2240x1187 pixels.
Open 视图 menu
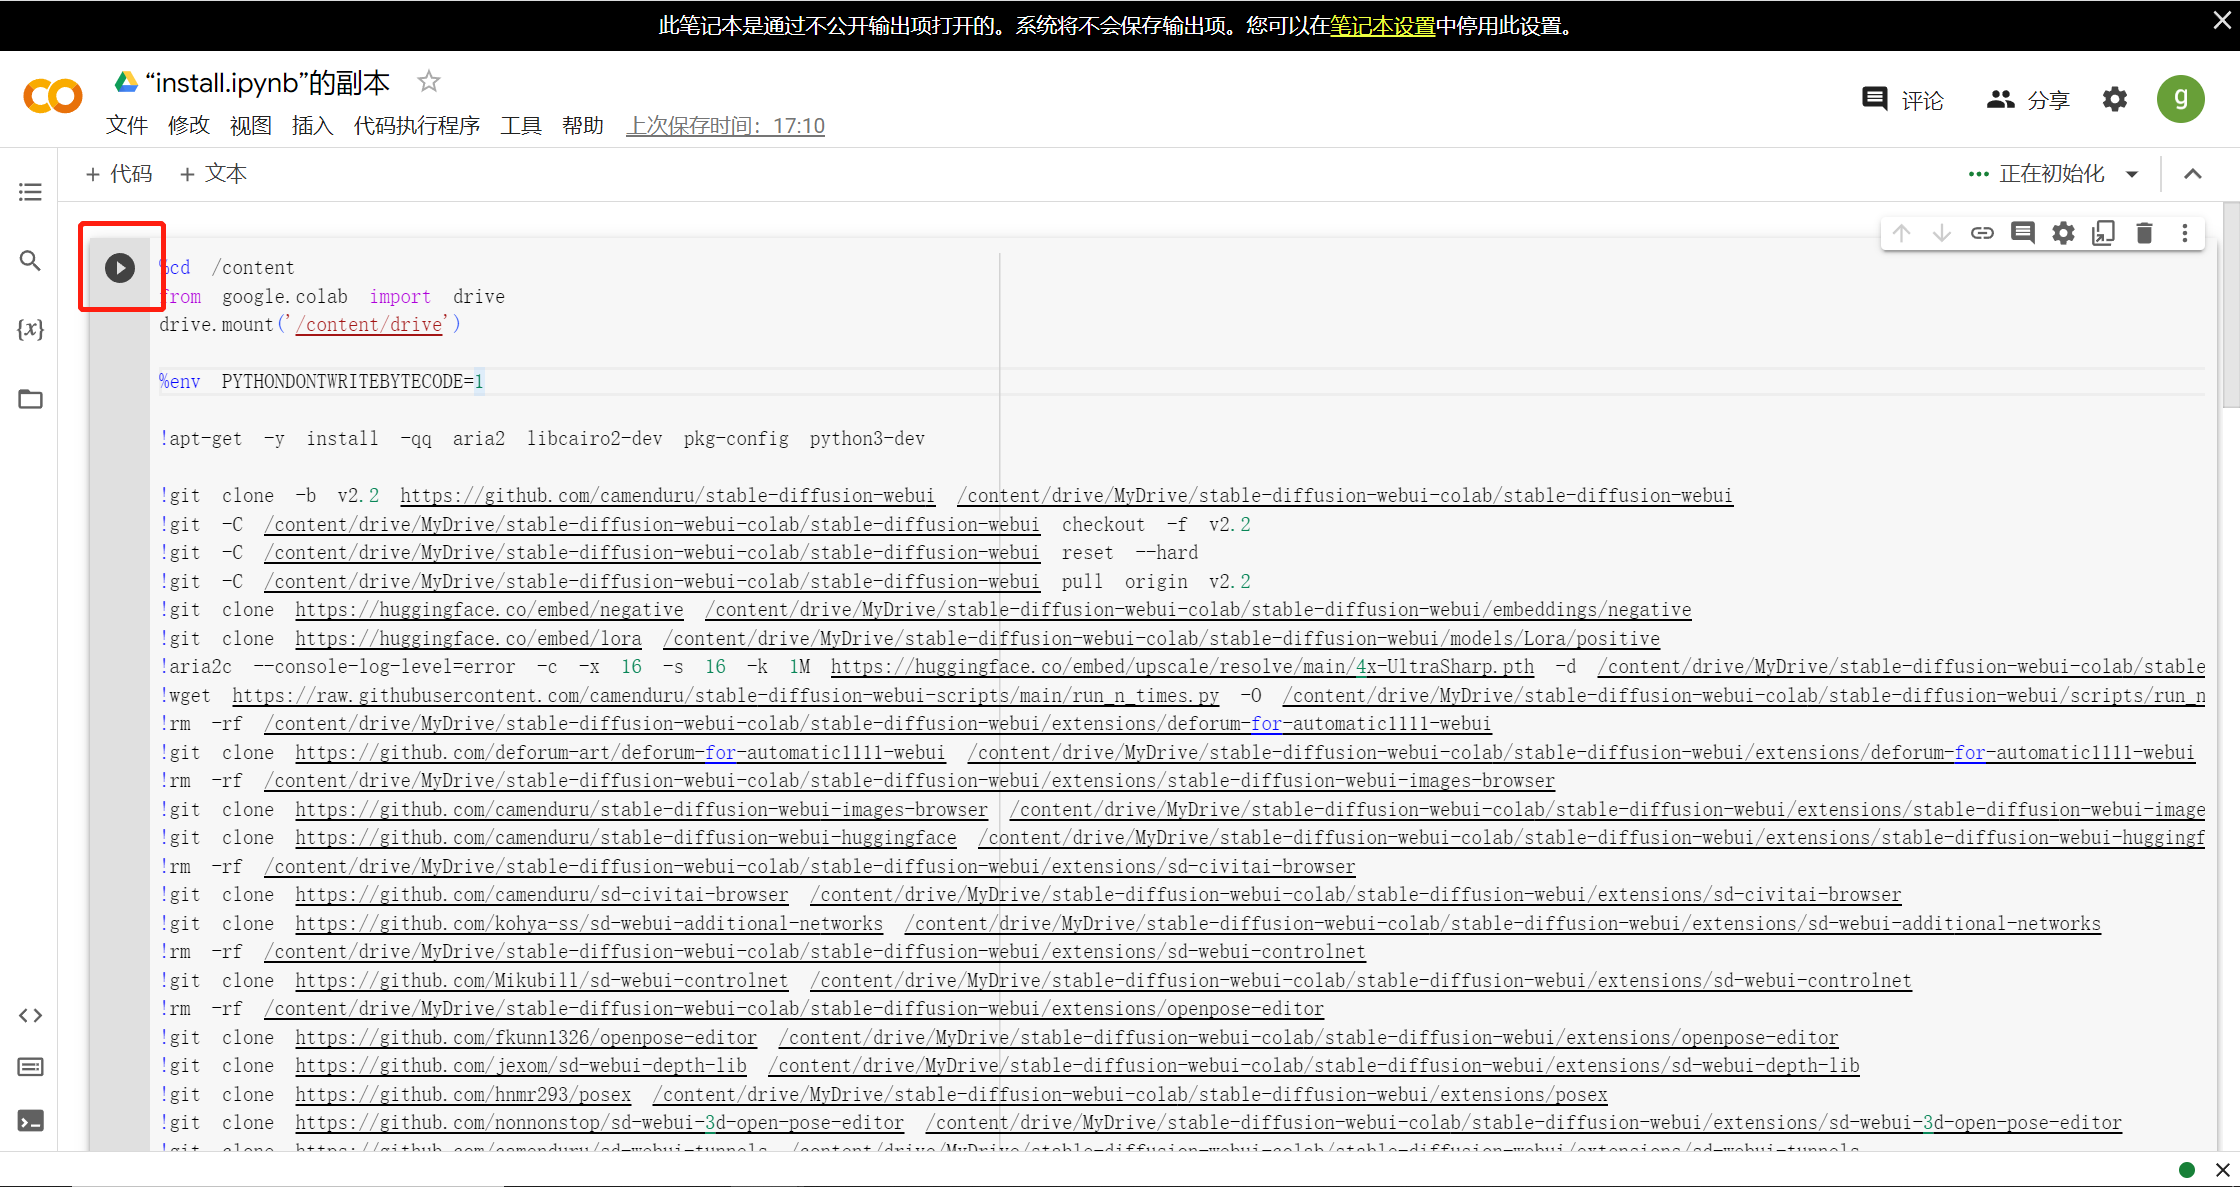tap(251, 125)
